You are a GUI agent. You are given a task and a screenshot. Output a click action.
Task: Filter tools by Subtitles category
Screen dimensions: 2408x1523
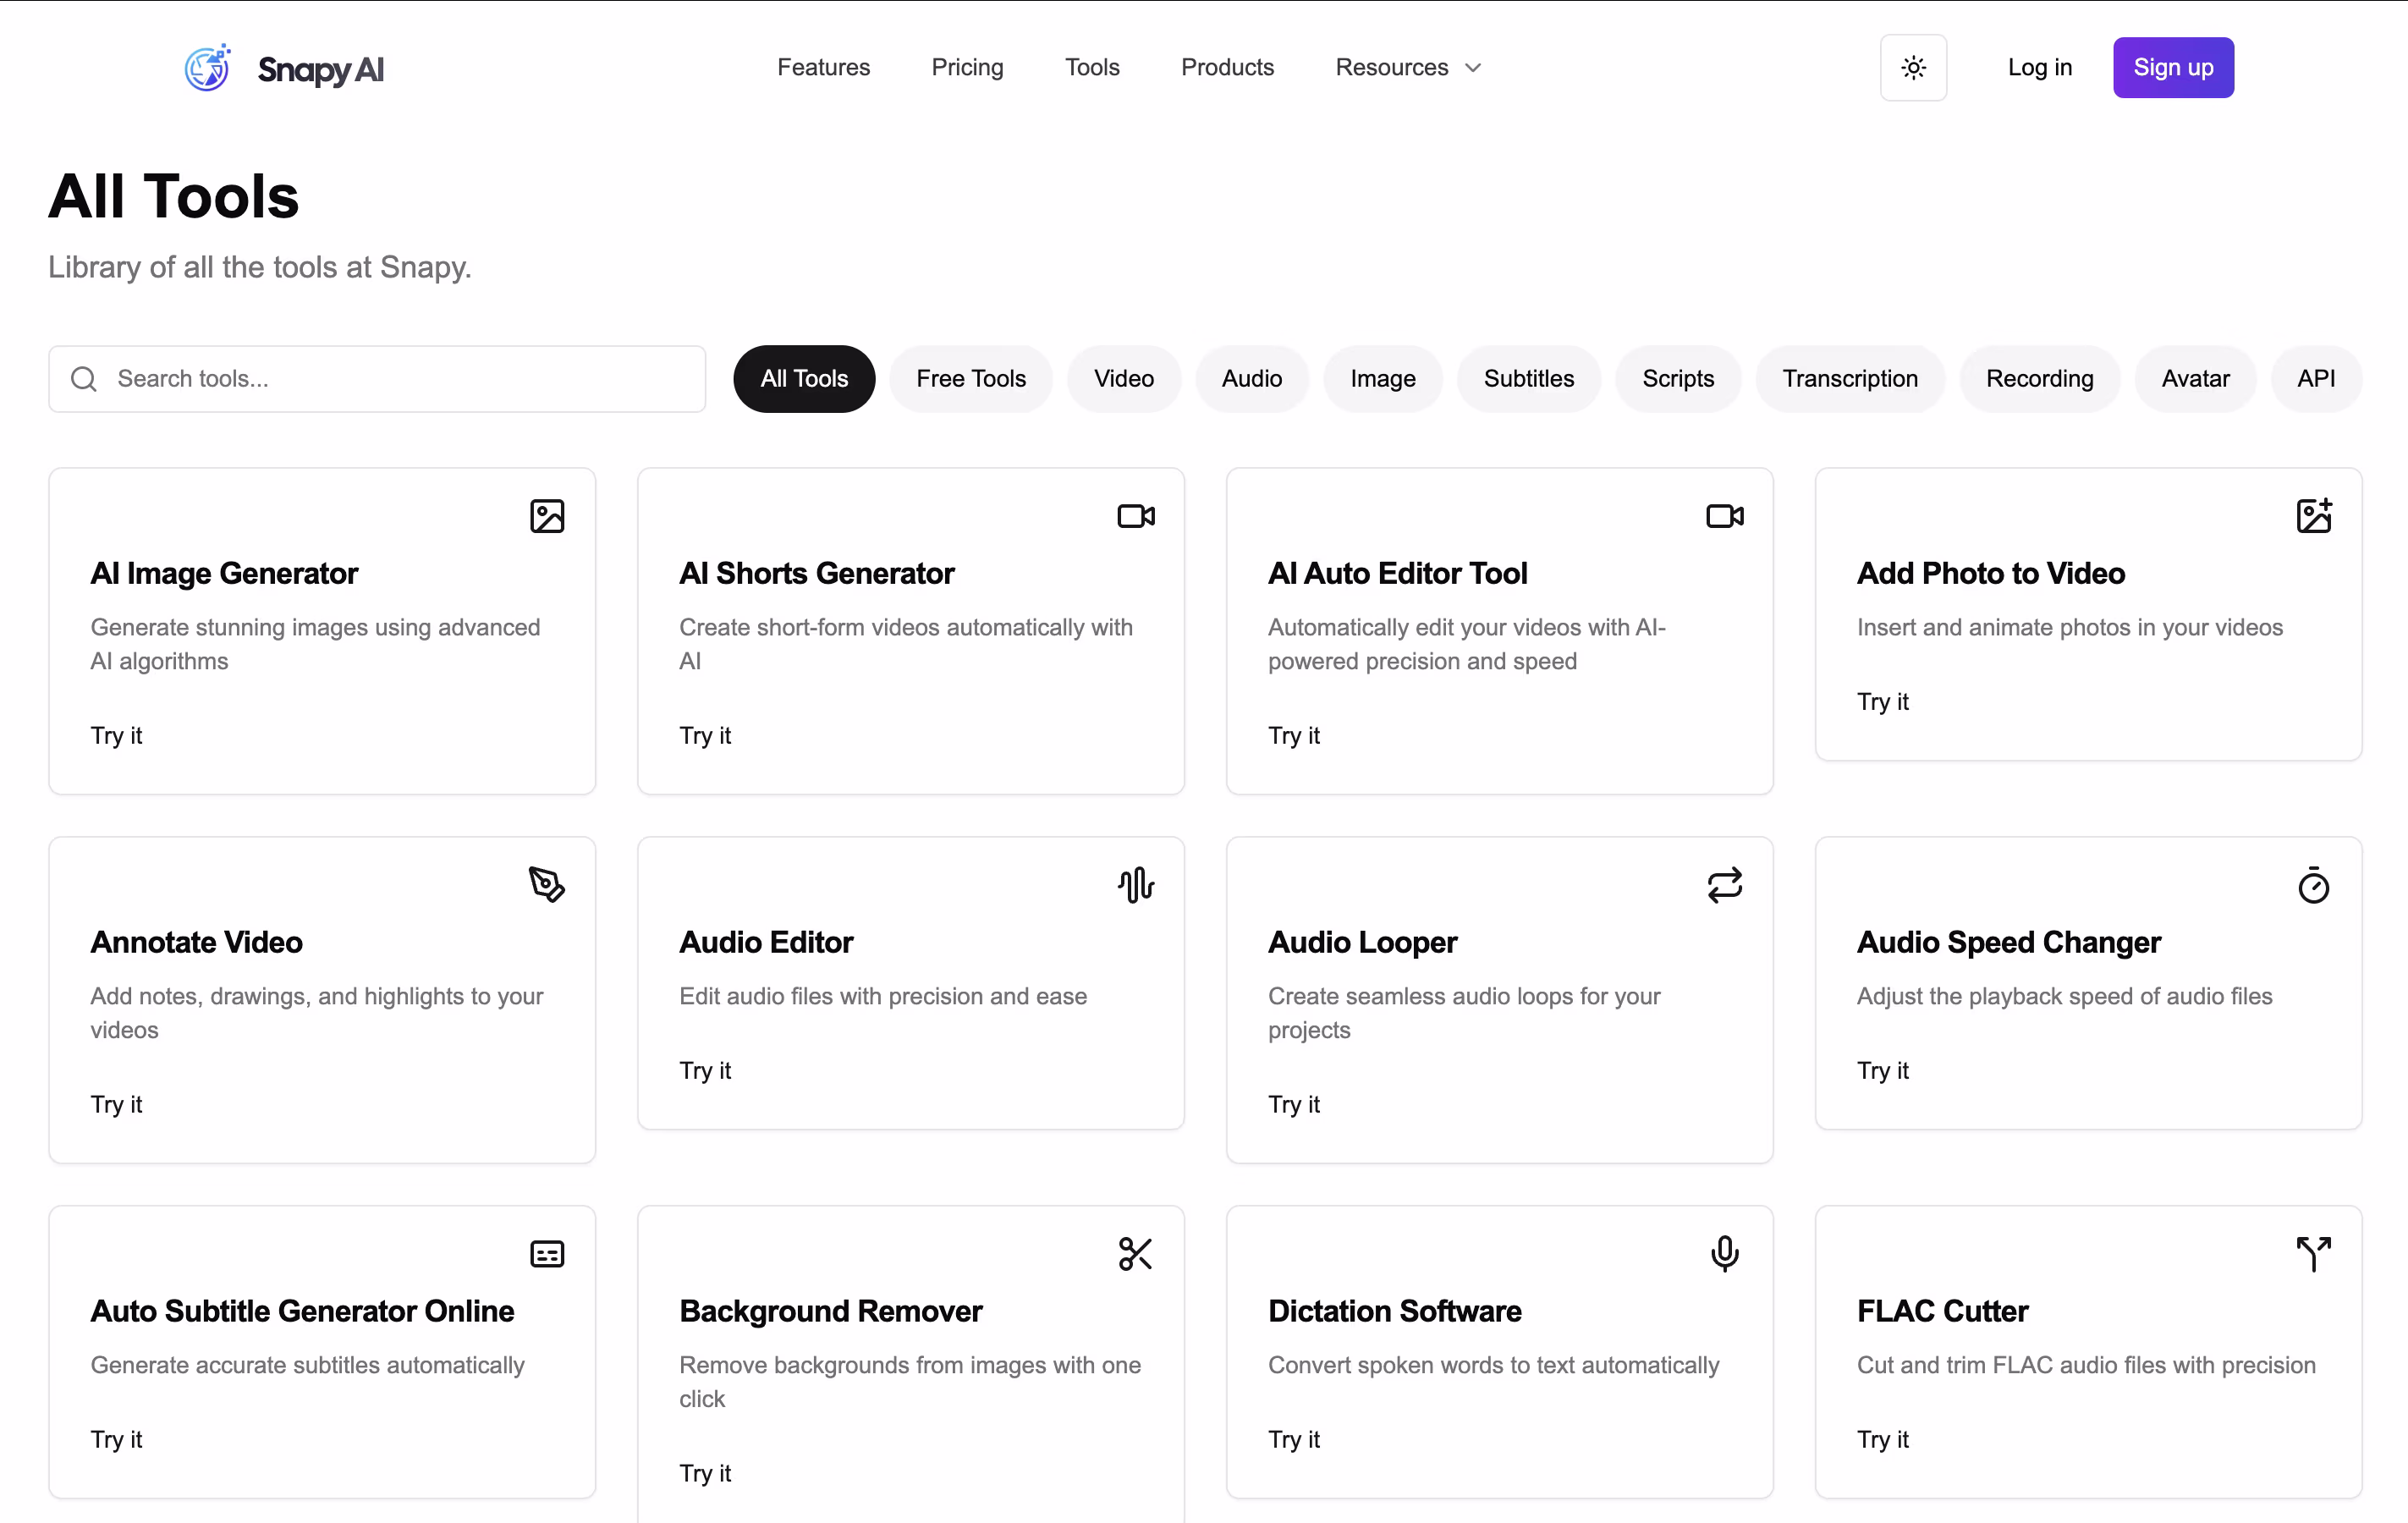1528,378
